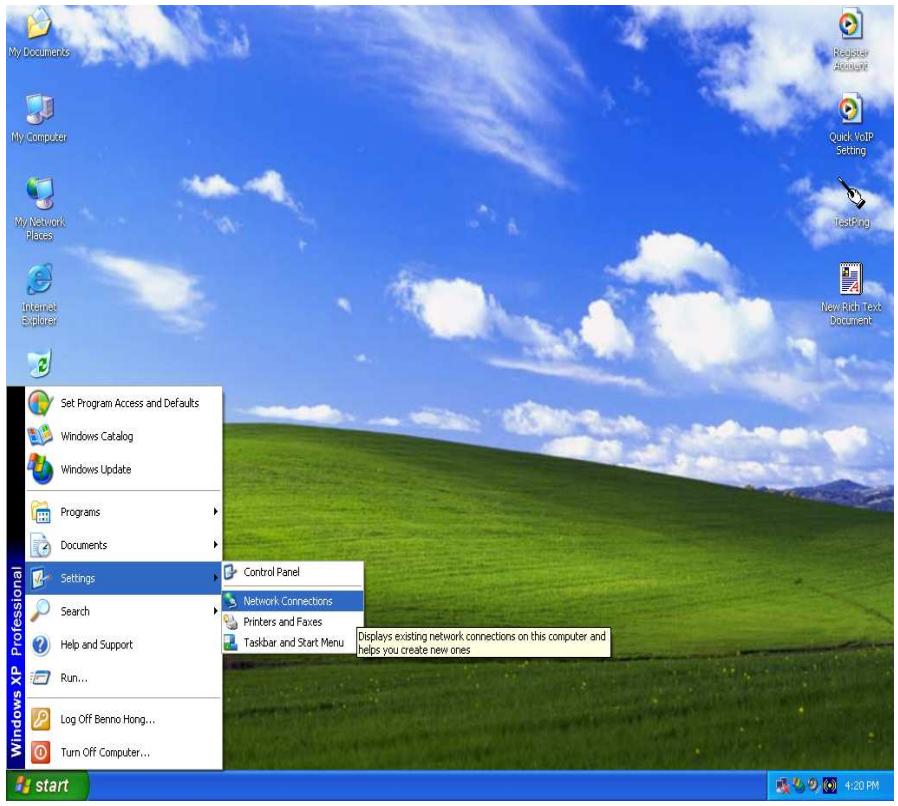Screen dimensions: 898x806
Task: Open Taskbar and Start Menu settings
Action: (293, 643)
